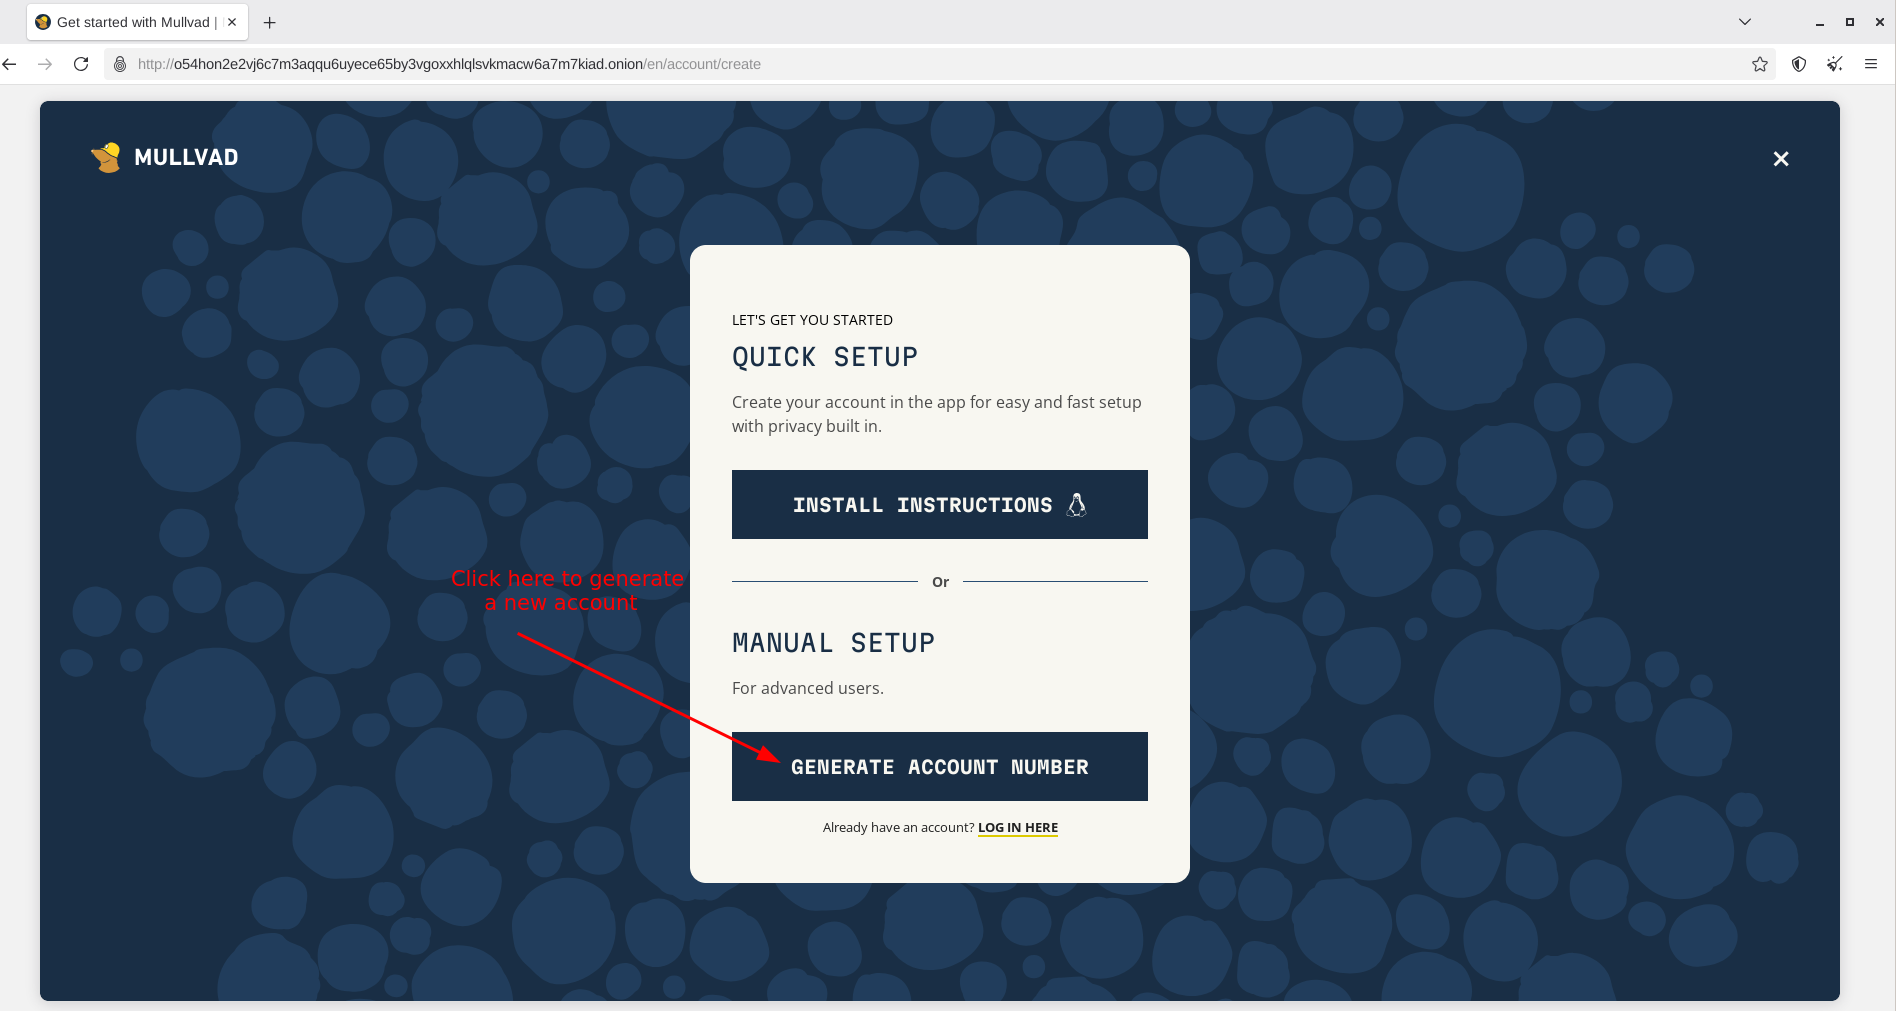Go back to the previous page
The height and width of the screenshot is (1011, 1896).
(10, 64)
